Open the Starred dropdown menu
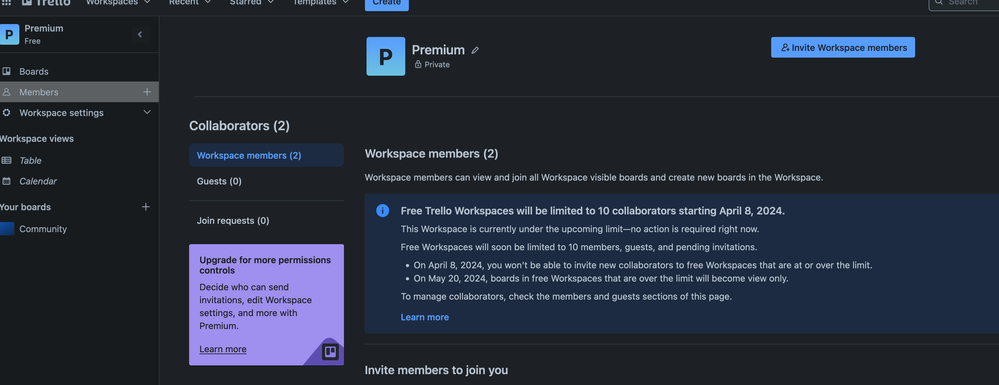This screenshot has width=999, height=385. point(252,3)
